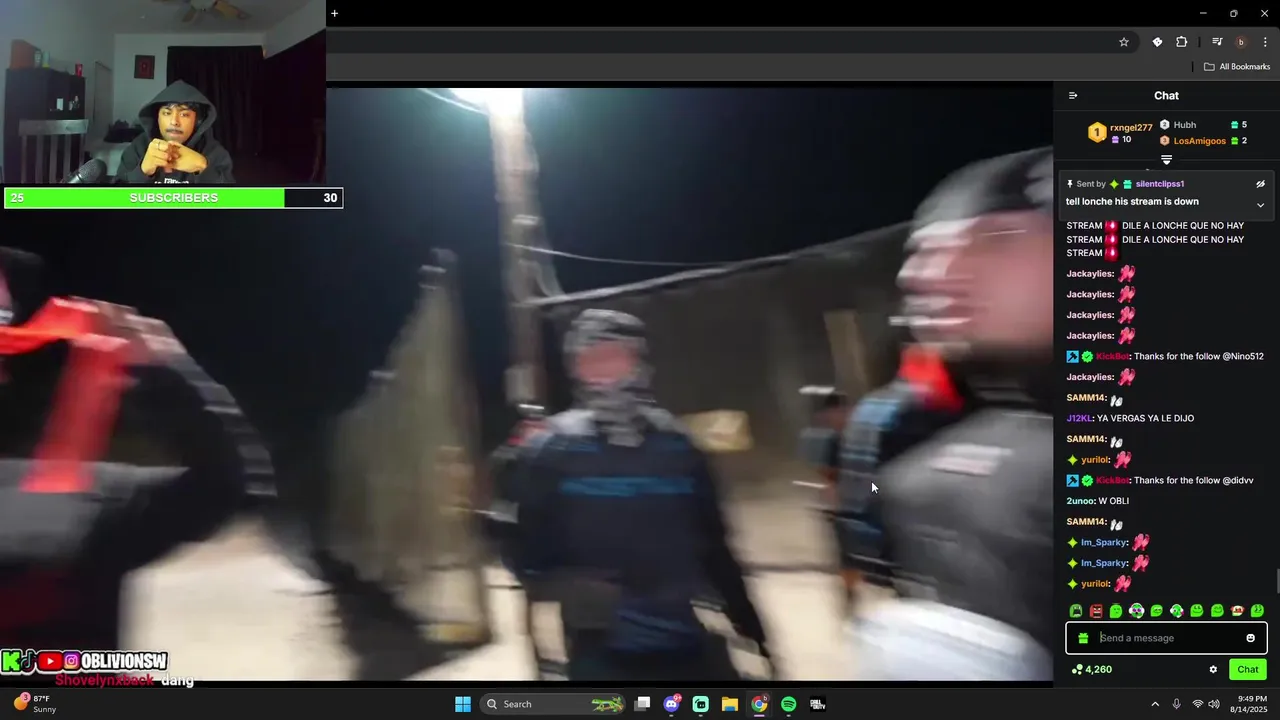Pick the last green emote in quick row

tap(1257, 611)
